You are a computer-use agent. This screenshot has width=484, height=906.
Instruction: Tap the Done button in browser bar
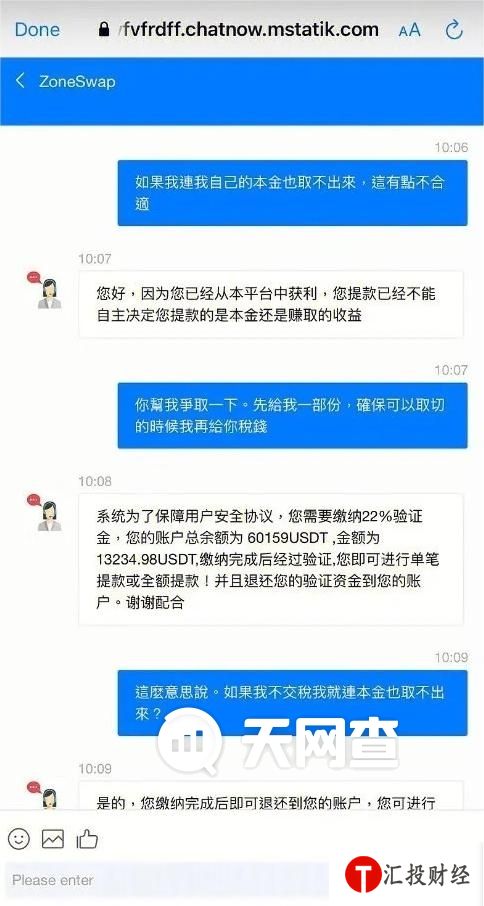pos(38,30)
